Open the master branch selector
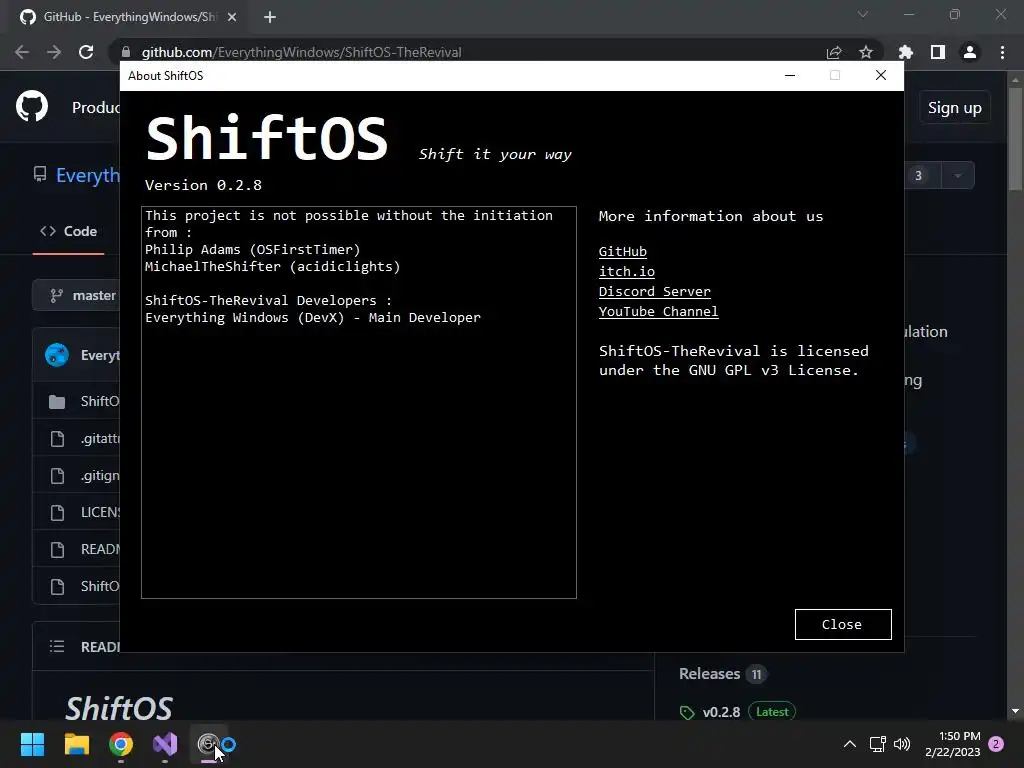The image size is (1024, 768). click(76, 296)
